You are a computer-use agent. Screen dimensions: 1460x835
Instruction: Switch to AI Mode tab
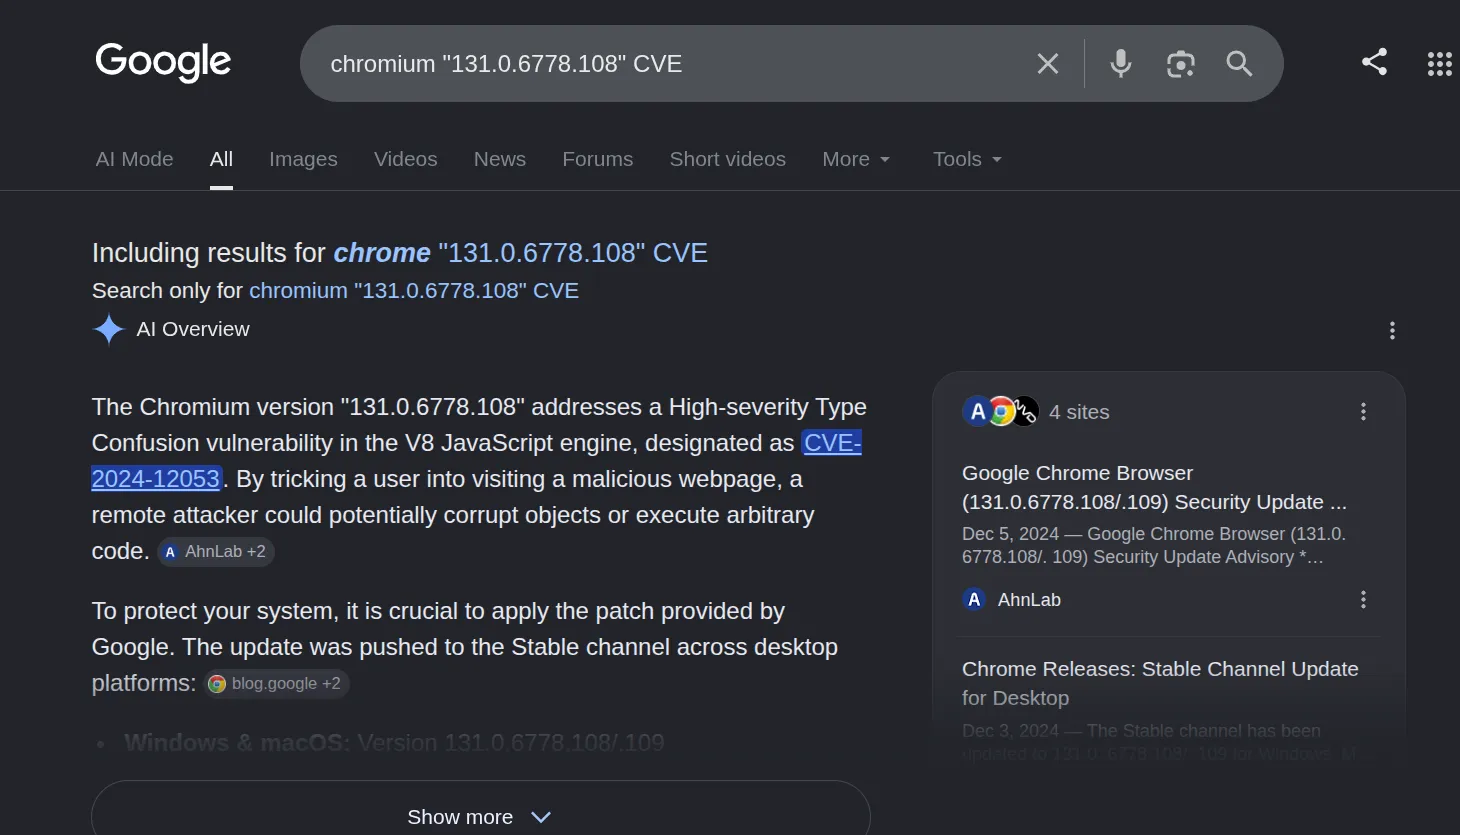(134, 159)
